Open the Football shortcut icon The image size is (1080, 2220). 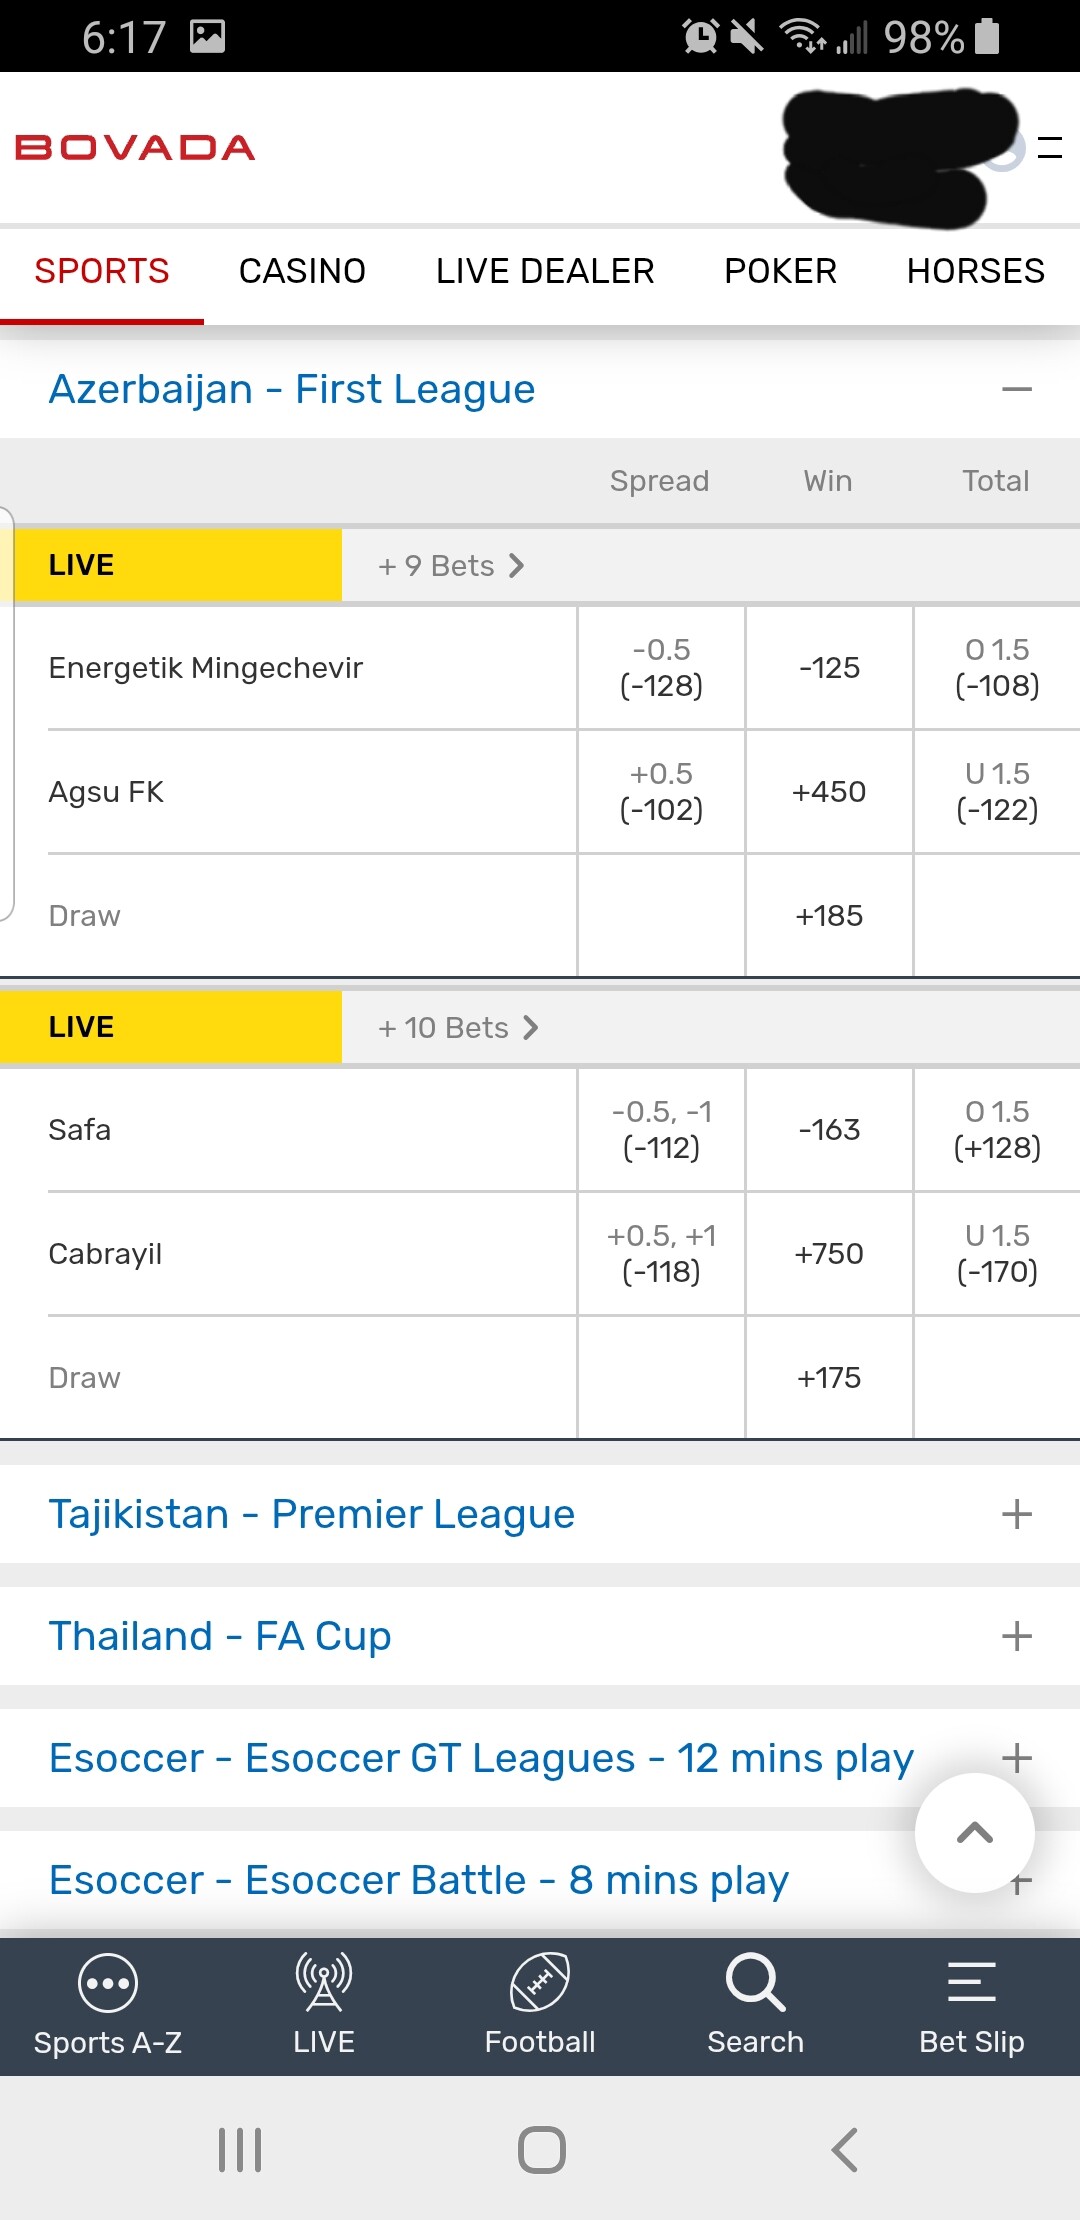pos(540,1984)
